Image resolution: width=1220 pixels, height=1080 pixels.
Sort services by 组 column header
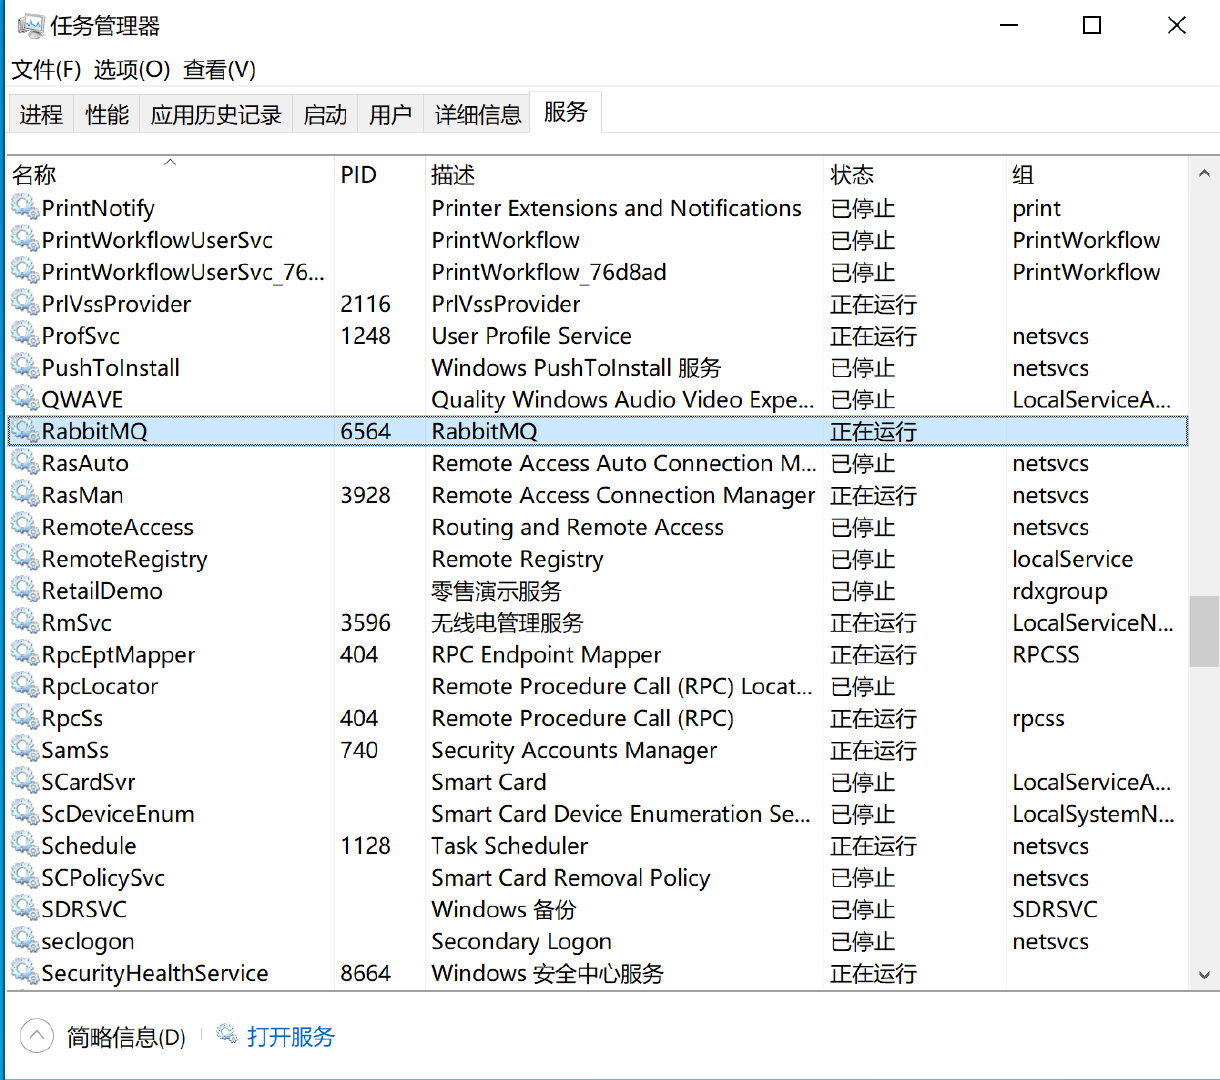[x=1097, y=175]
